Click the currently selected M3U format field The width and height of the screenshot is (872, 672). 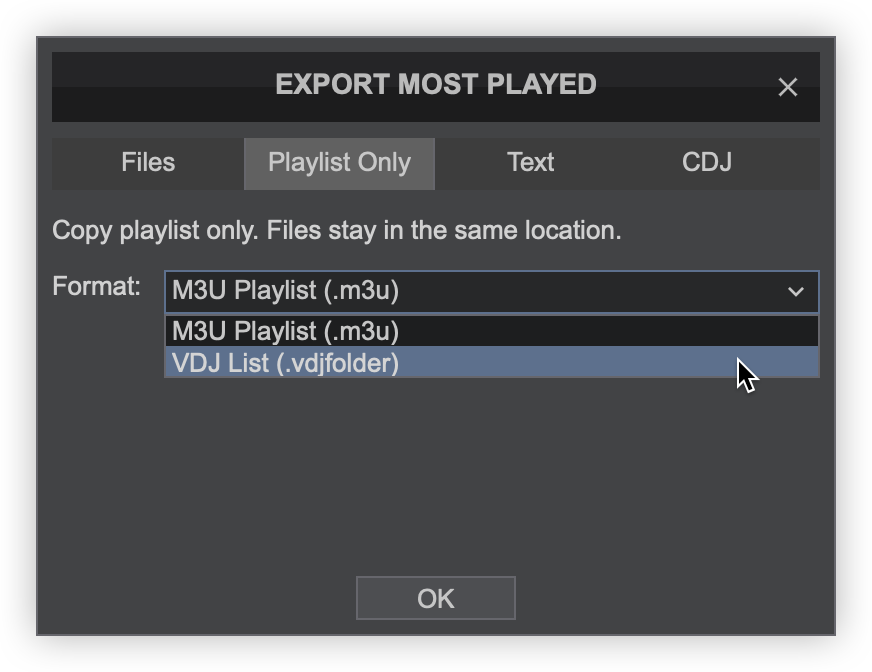(470, 292)
